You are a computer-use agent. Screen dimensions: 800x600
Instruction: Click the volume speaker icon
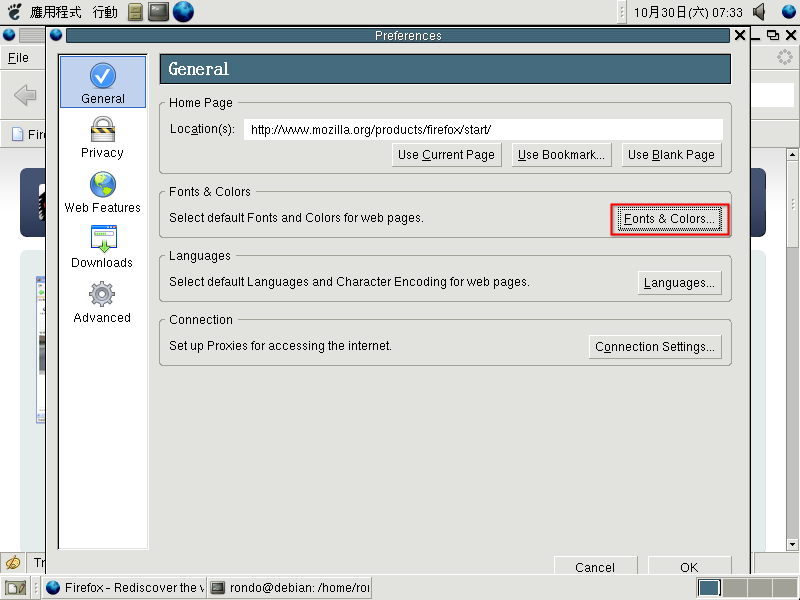759,12
